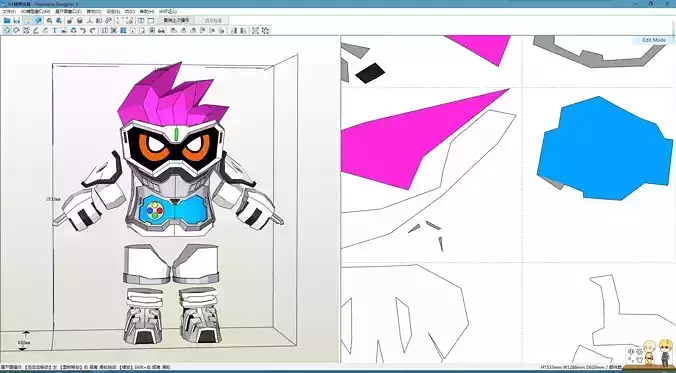
Task: Click the Edit Mode label in 2D window
Action: pyautogui.click(x=654, y=40)
